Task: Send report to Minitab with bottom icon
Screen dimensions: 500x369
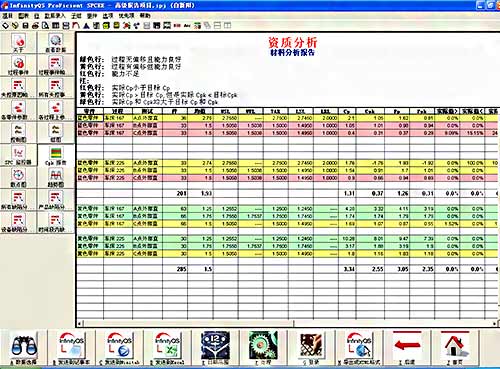Action: coord(119,348)
